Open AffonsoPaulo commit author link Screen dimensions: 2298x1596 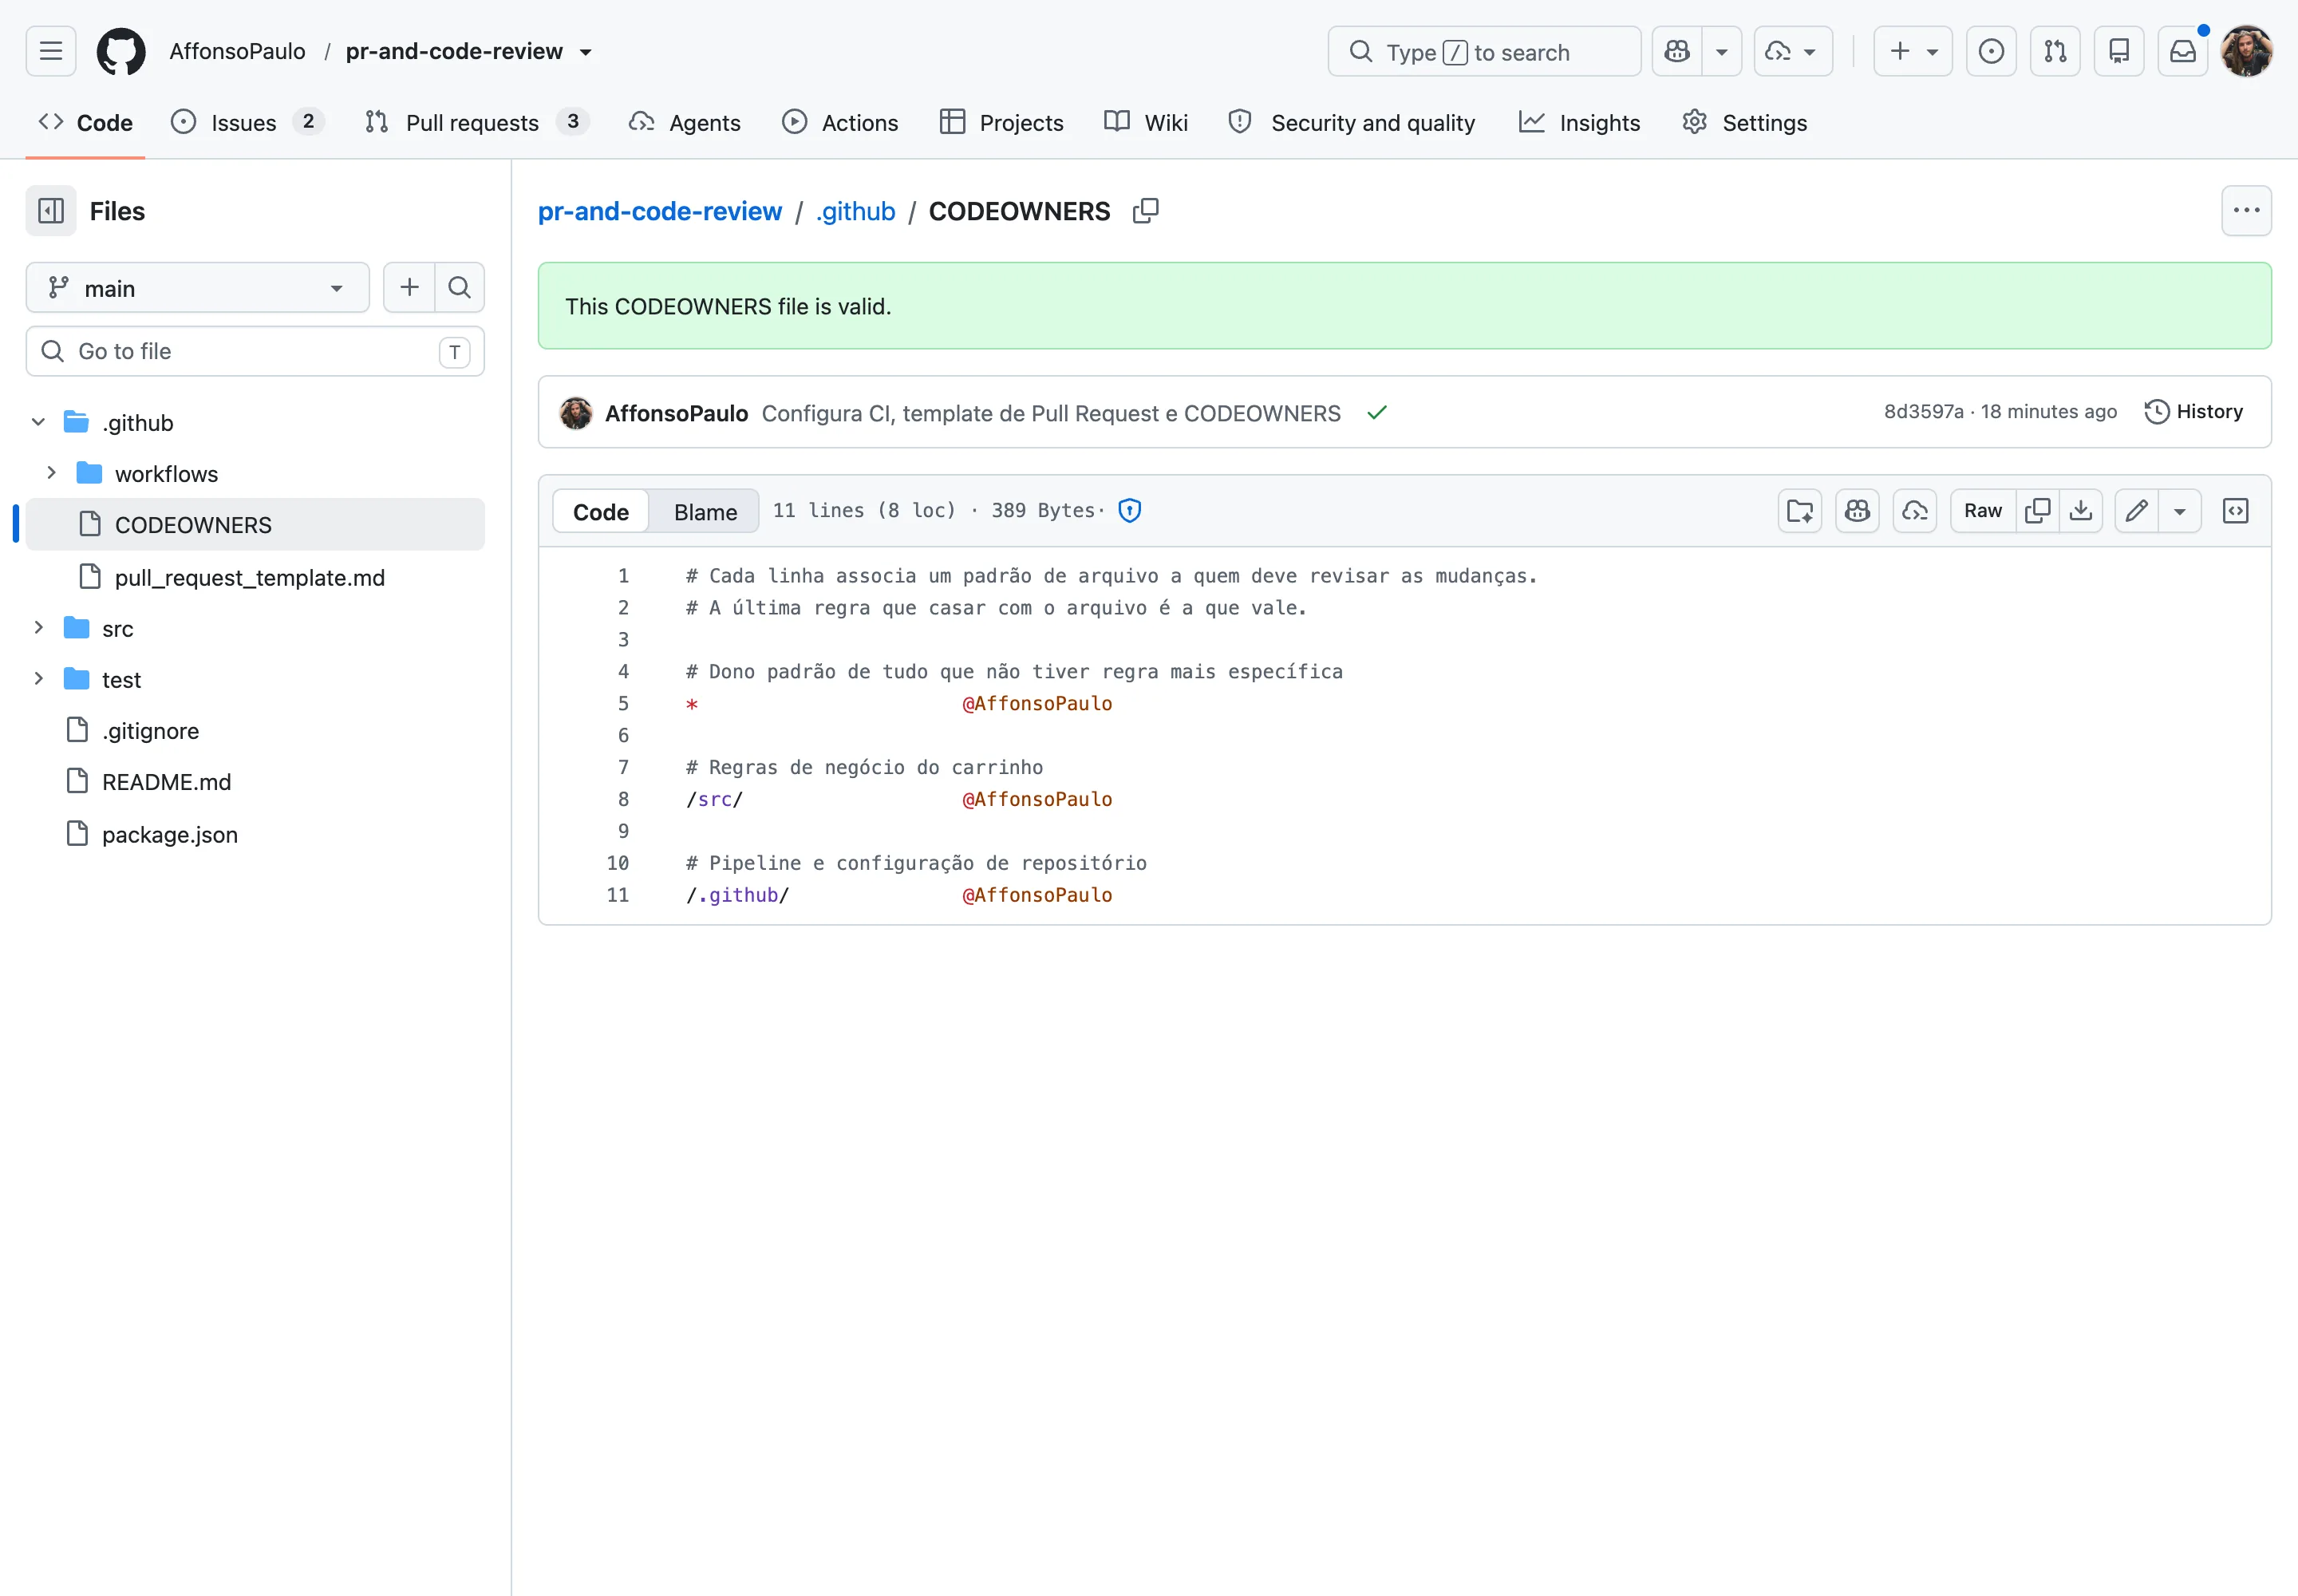point(676,413)
